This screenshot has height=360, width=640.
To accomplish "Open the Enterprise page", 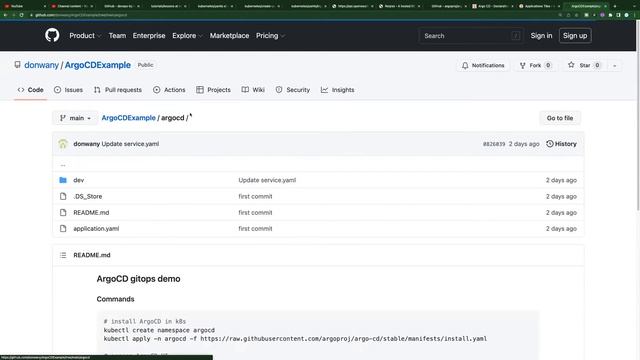I will pyautogui.click(x=149, y=36).
